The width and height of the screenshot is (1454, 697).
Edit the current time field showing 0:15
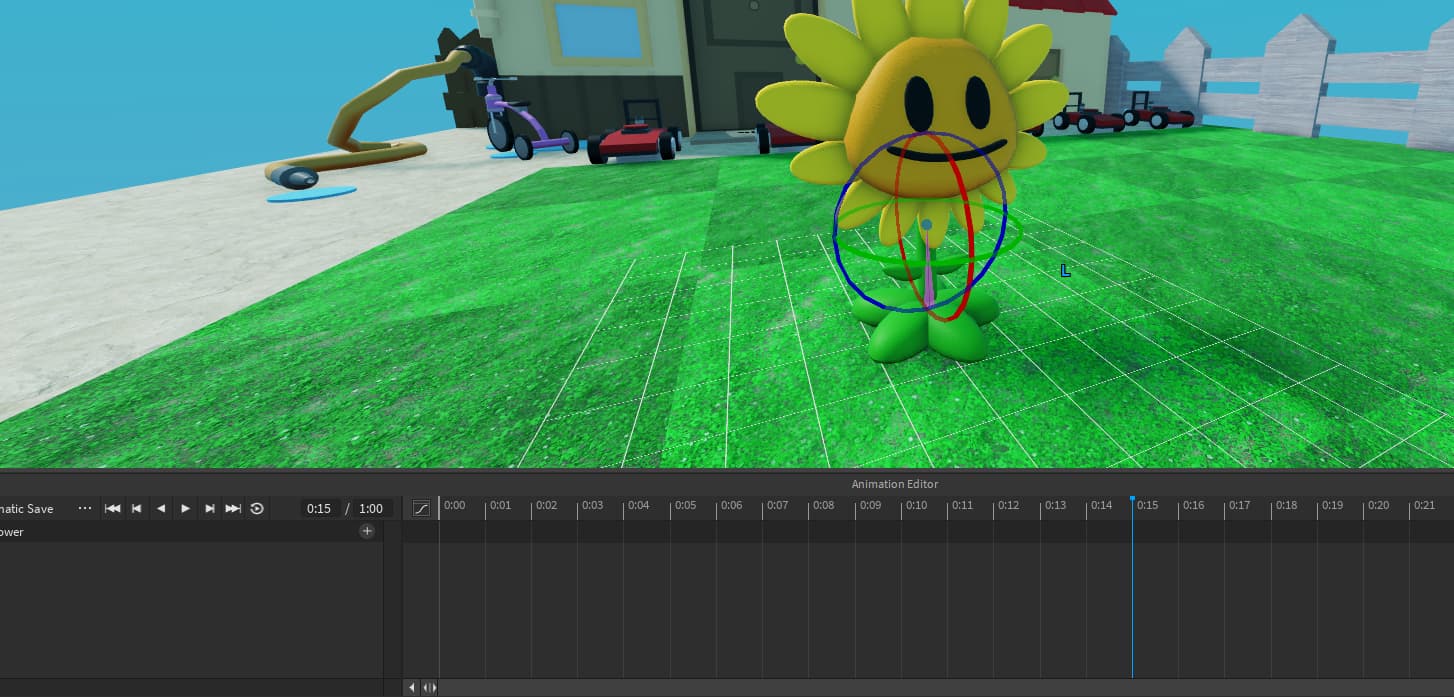tap(318, 508)
